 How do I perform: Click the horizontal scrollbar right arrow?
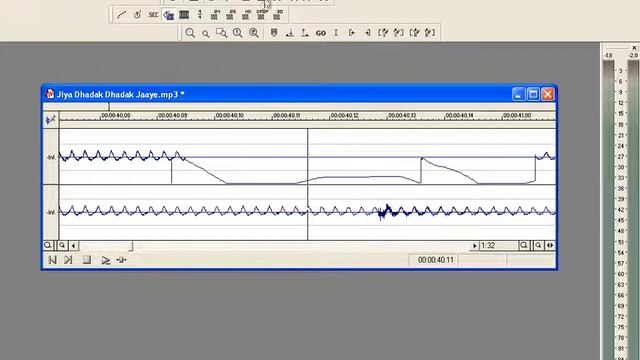pos(474,245)
